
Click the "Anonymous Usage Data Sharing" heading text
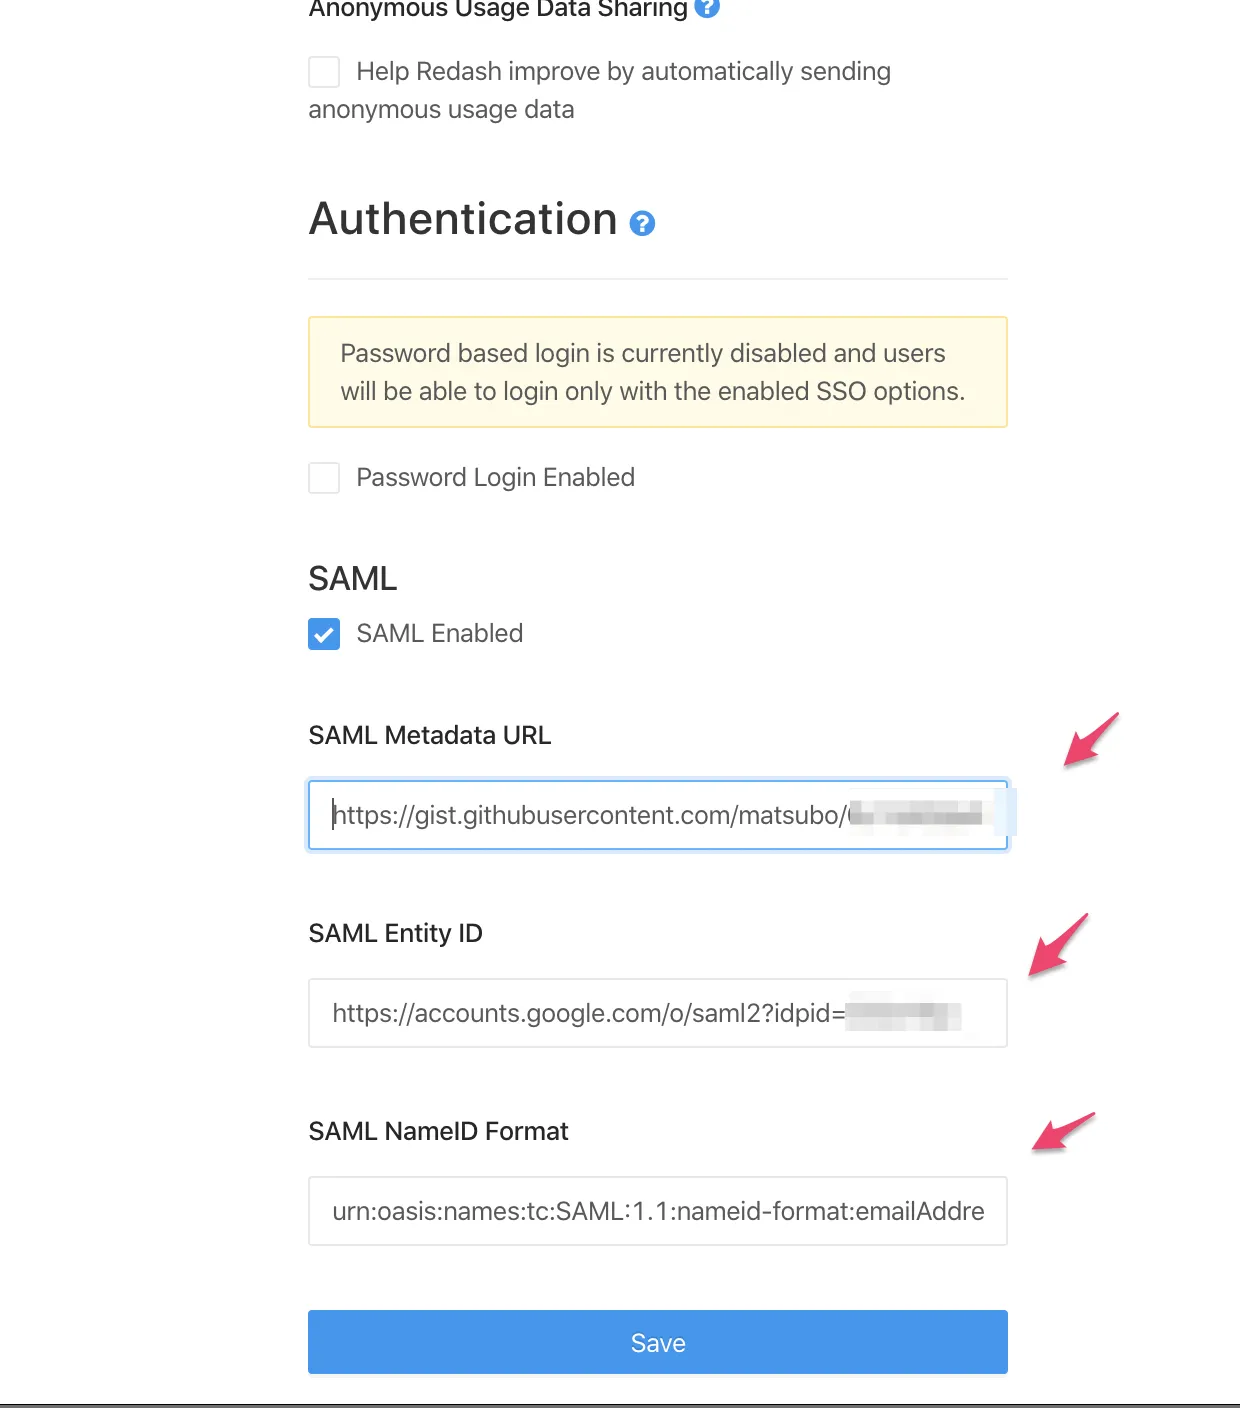click(x=498, y=9)
